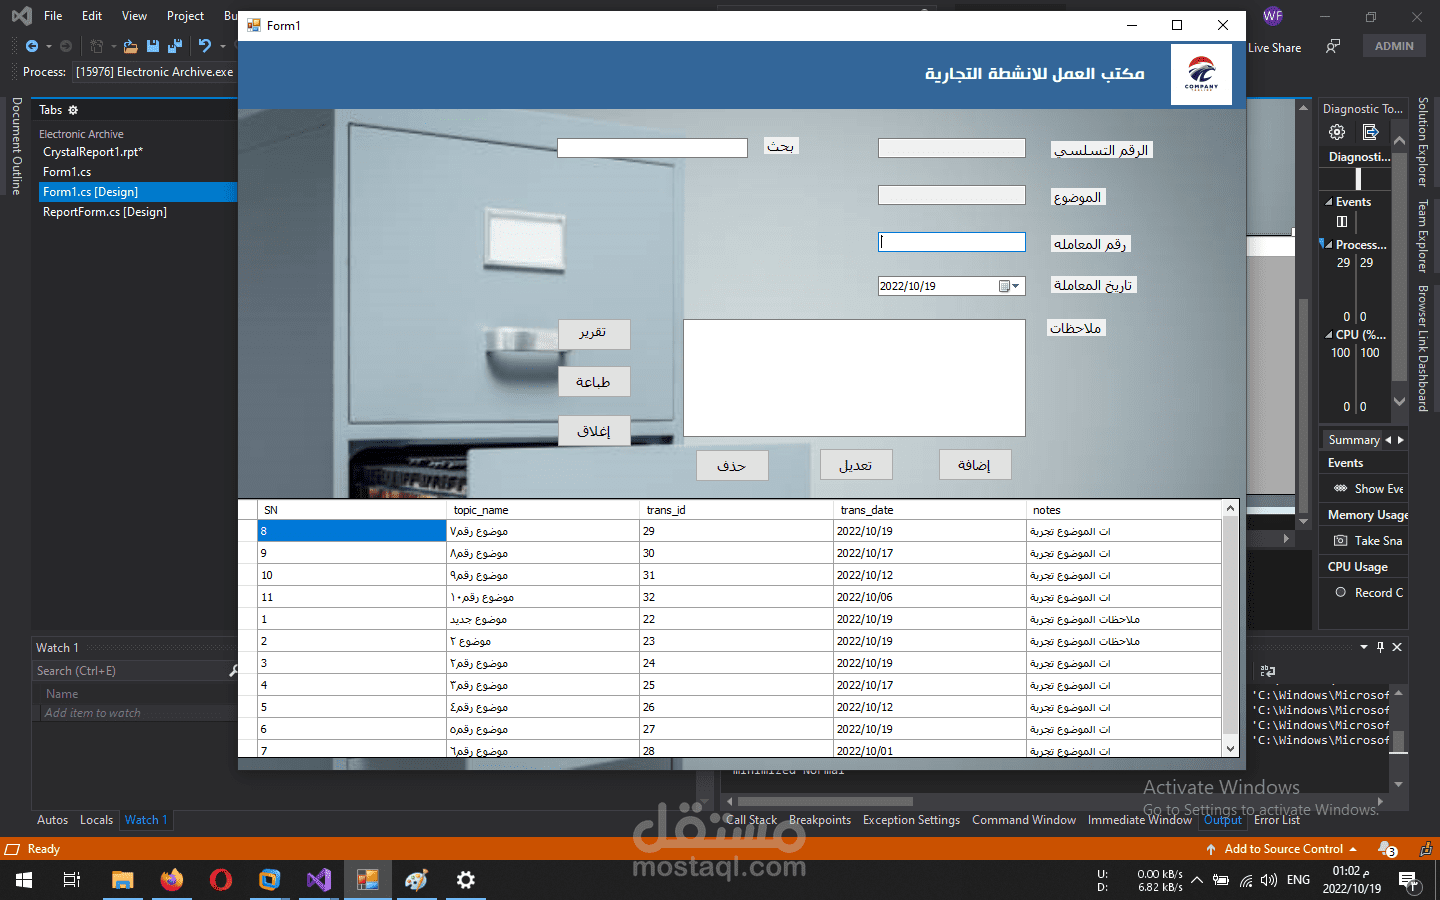
Task: Open the File menu
Action: (53, 16)
